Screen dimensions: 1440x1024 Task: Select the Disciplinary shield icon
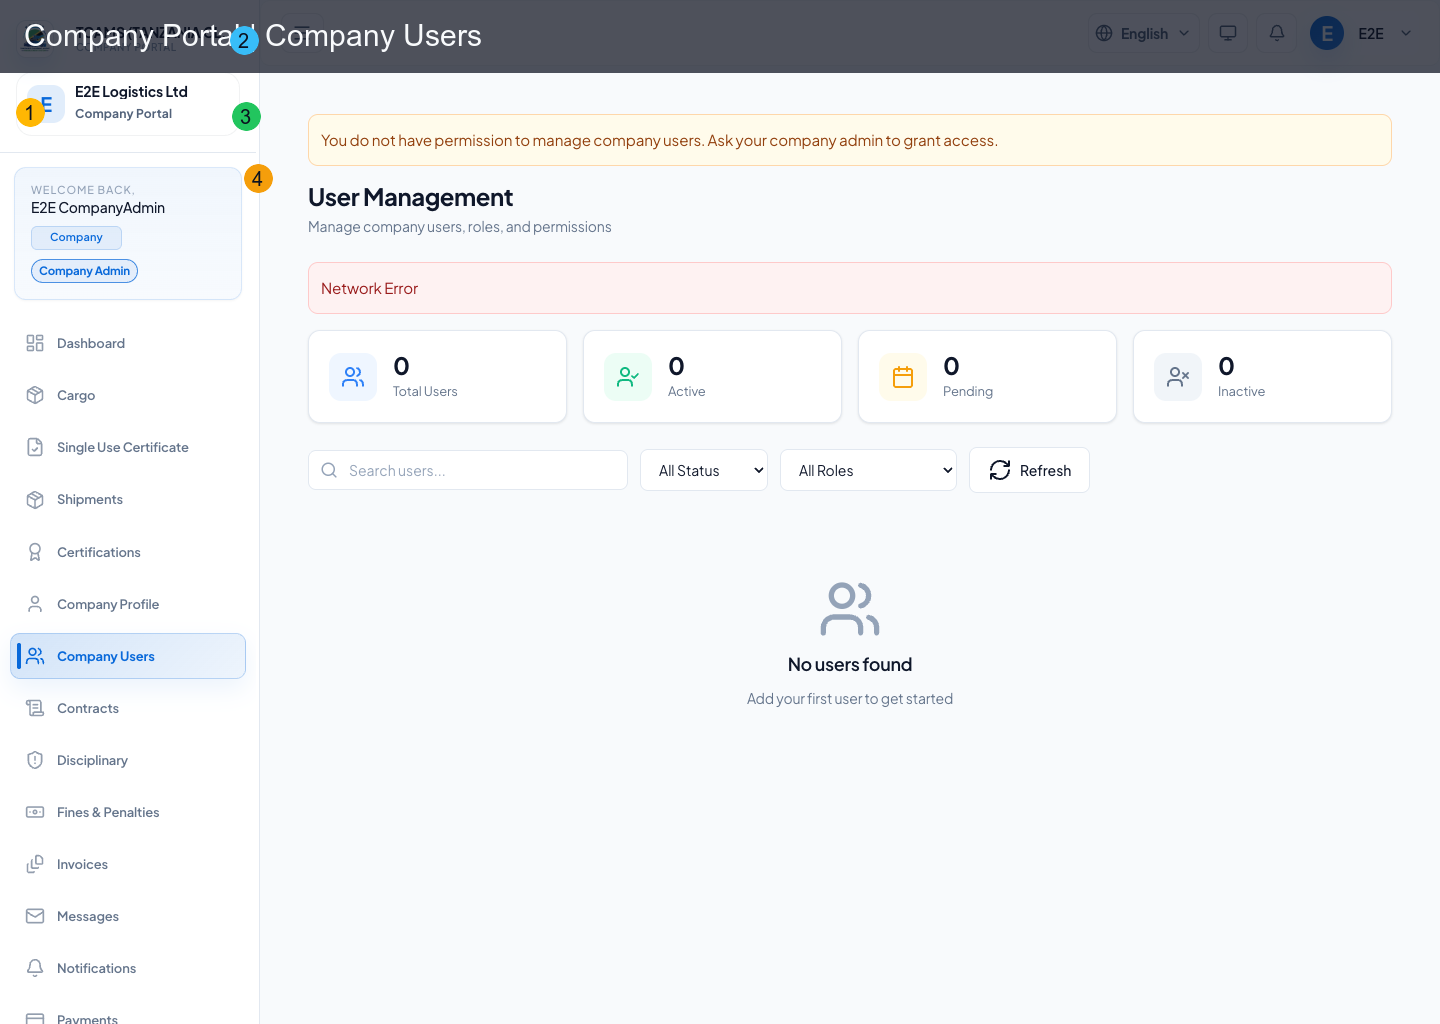[x=35, y=760]
